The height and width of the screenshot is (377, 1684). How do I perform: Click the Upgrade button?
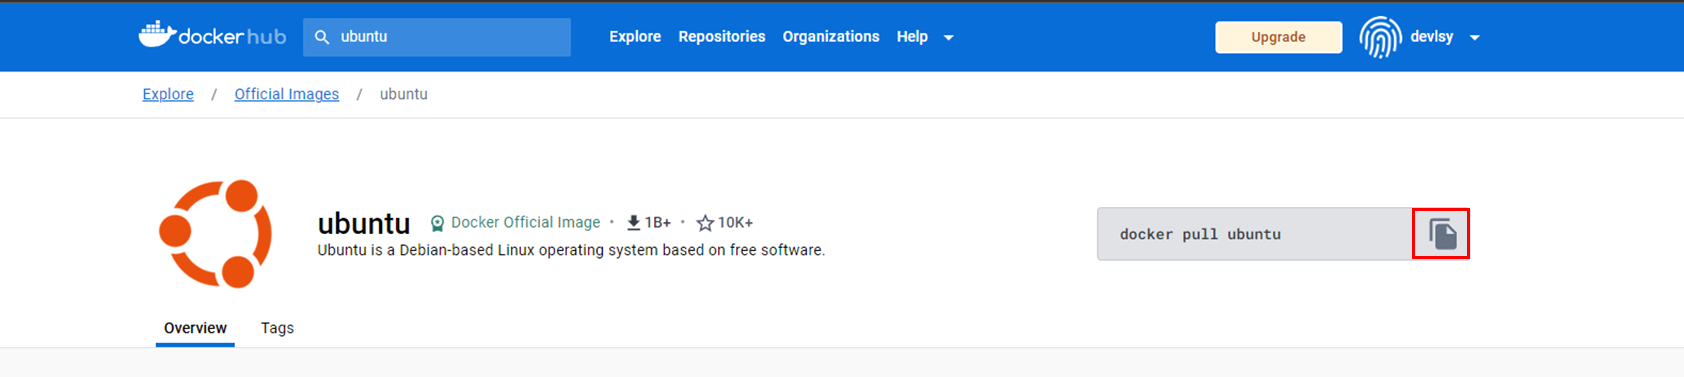click(x=1278, y=37)
